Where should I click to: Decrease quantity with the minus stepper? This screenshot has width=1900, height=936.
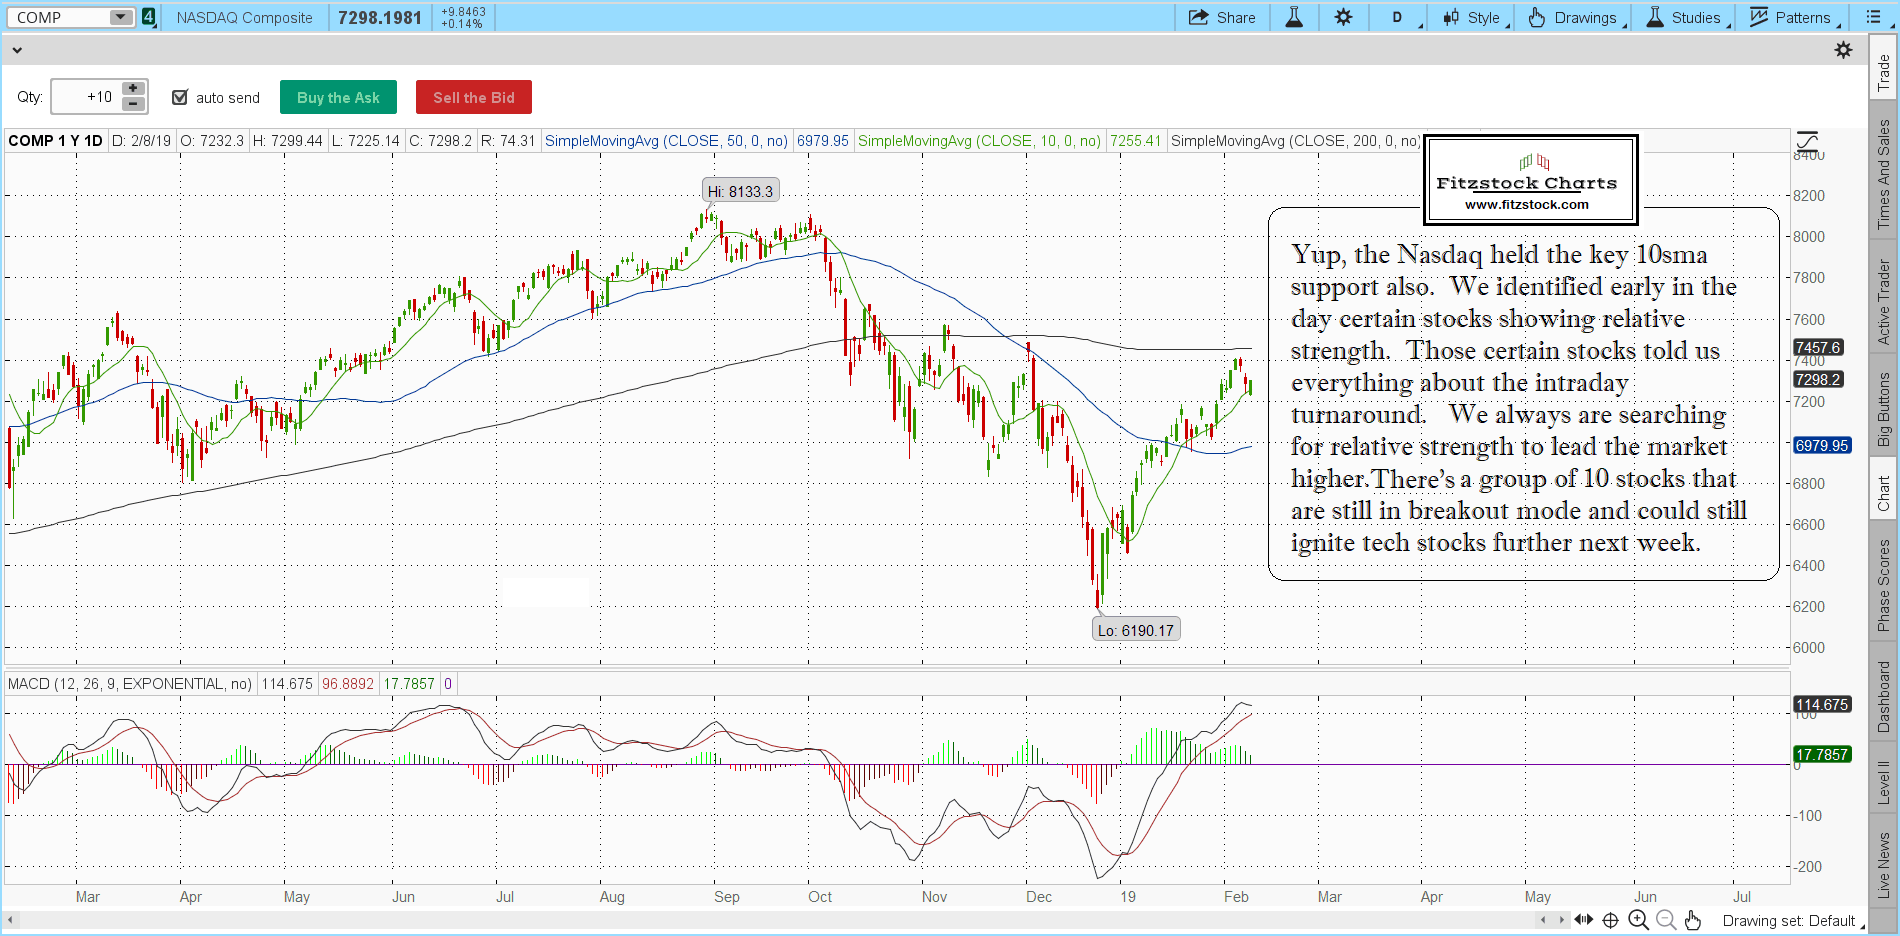[133, 104]
